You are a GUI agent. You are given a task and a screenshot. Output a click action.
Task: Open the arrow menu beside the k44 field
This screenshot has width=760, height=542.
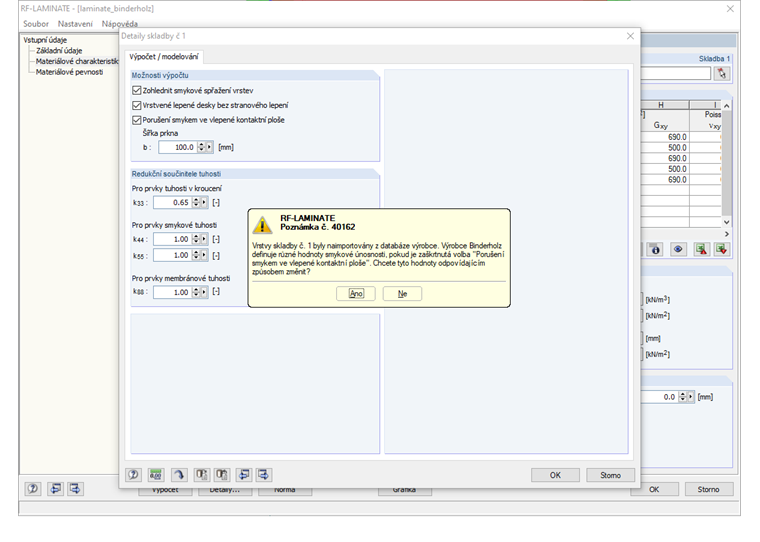[x=204, y=239]
